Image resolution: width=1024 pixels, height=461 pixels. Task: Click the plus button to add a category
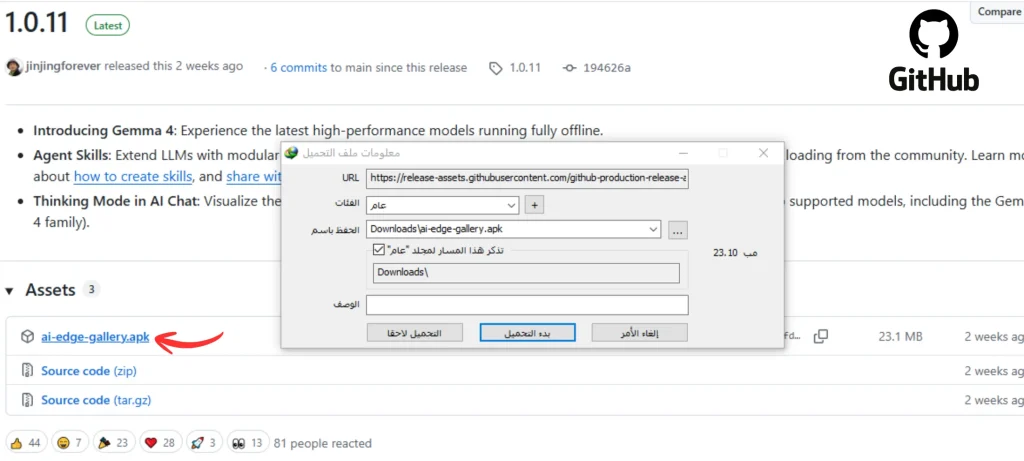coord(535,205)
